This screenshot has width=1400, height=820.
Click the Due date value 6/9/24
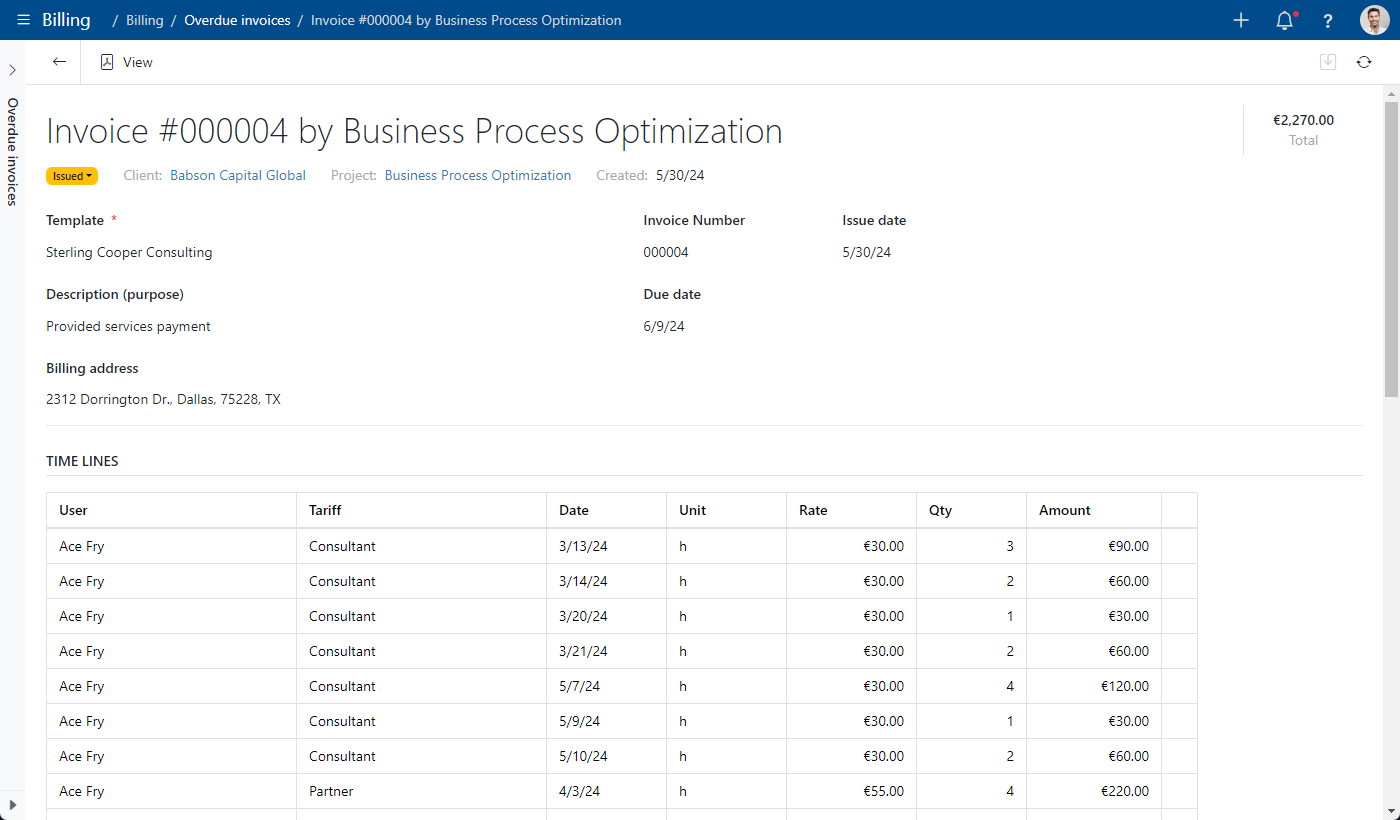pos(664,326)
